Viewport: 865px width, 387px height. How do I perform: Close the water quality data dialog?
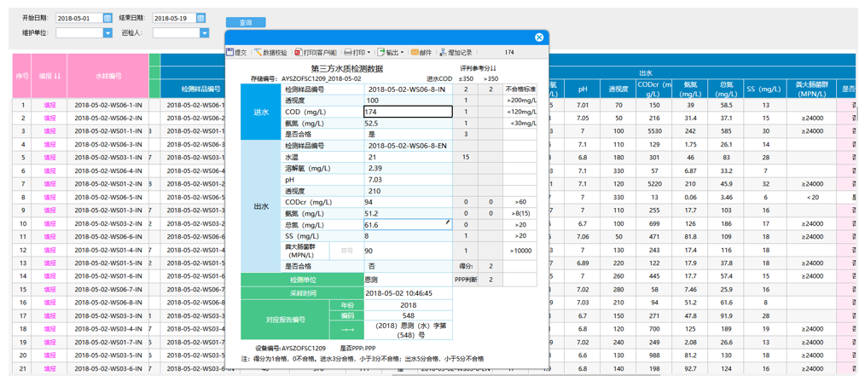click(540, 37)
